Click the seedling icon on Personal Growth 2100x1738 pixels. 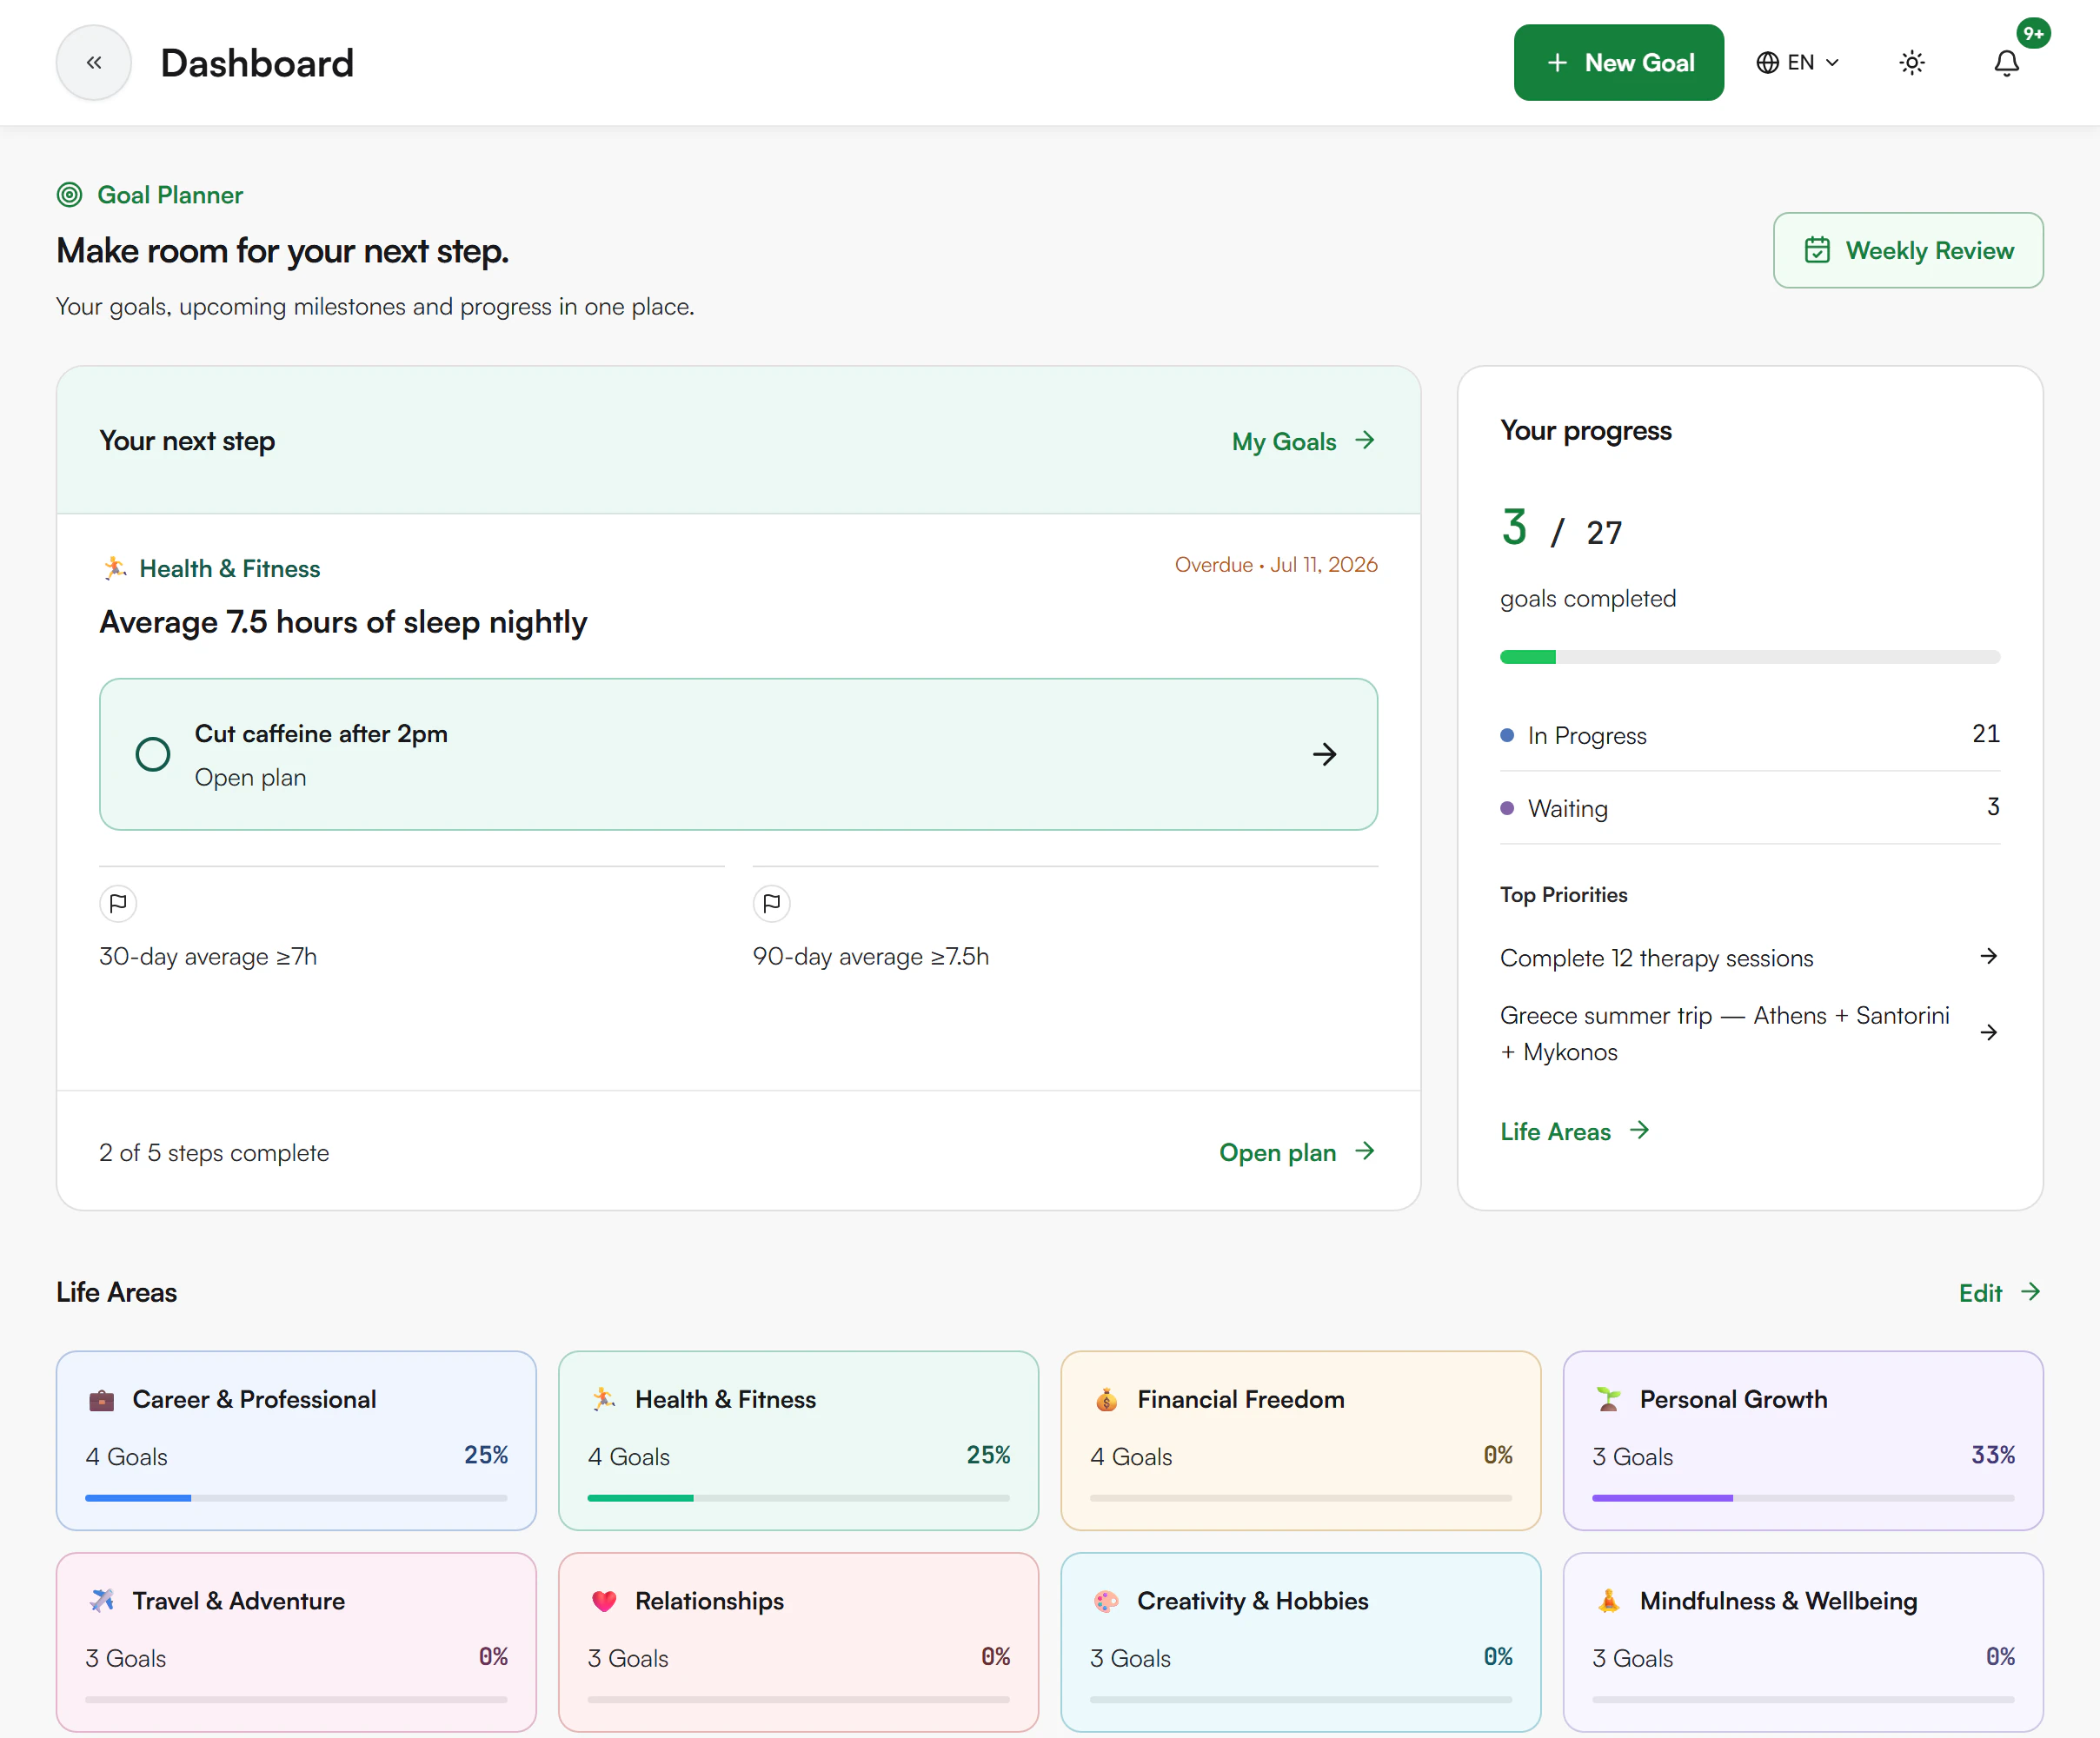click(1608, 1399)
